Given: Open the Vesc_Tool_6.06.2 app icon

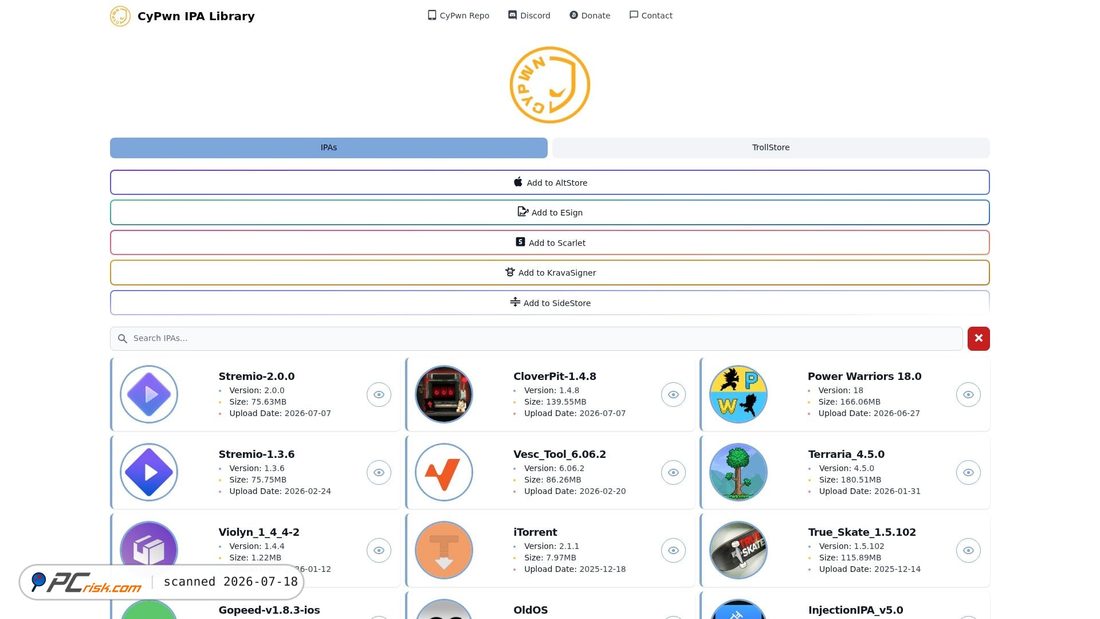Looking at the screenshot, I should [x=443, y=472].
